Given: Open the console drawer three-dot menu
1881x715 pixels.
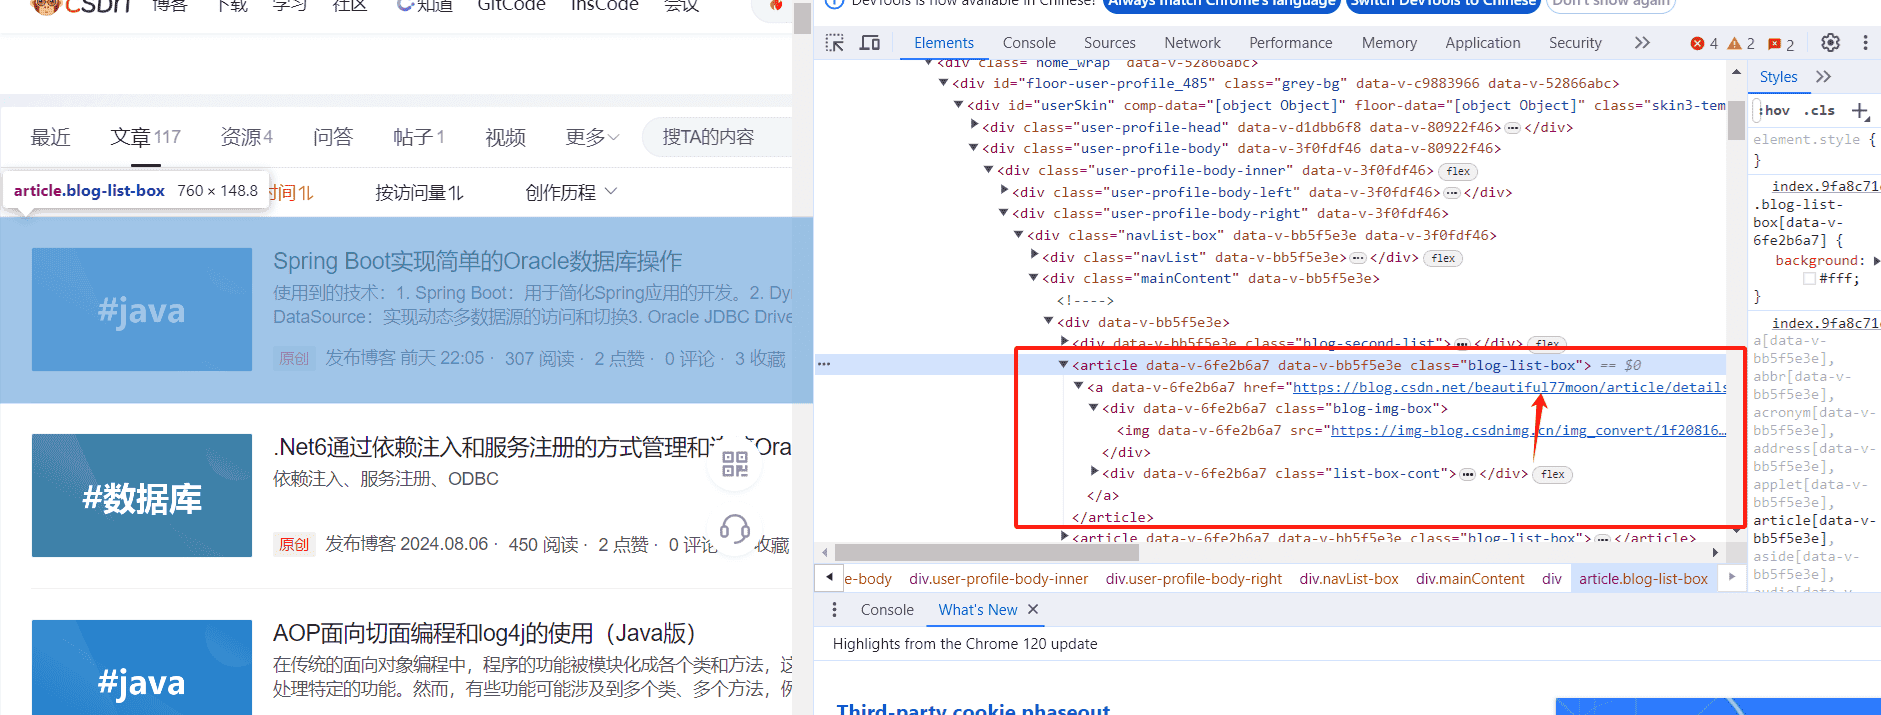Looking at the screenshot, I should [x=835, y=610].
